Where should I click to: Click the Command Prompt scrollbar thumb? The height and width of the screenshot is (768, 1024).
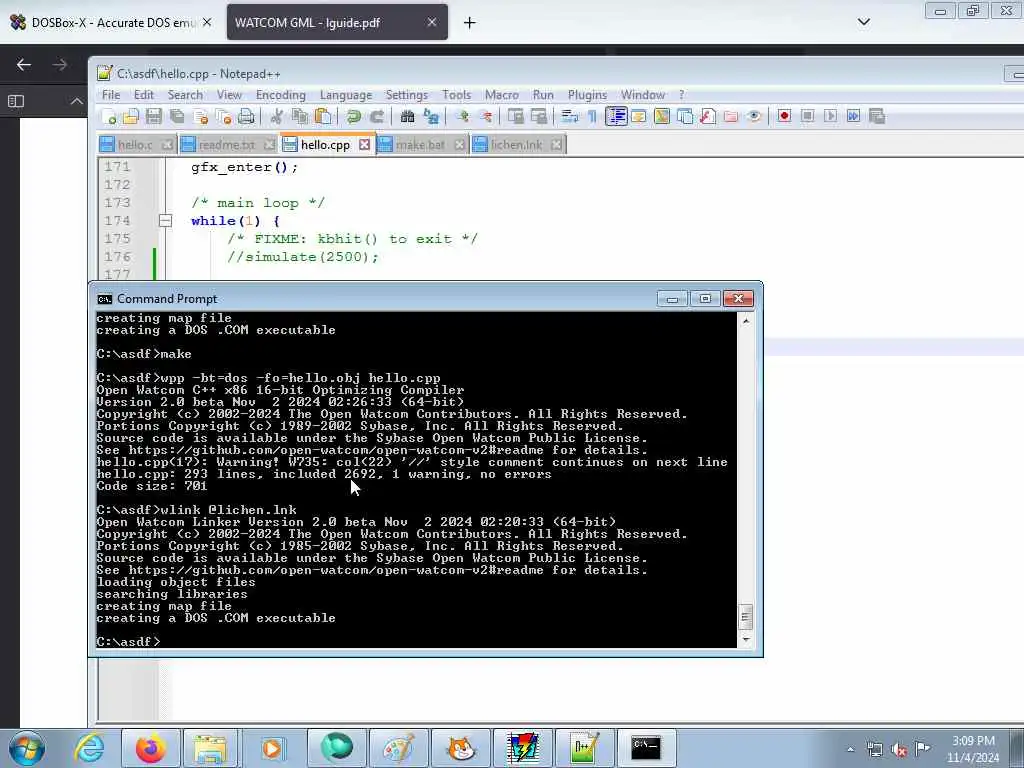746,616
